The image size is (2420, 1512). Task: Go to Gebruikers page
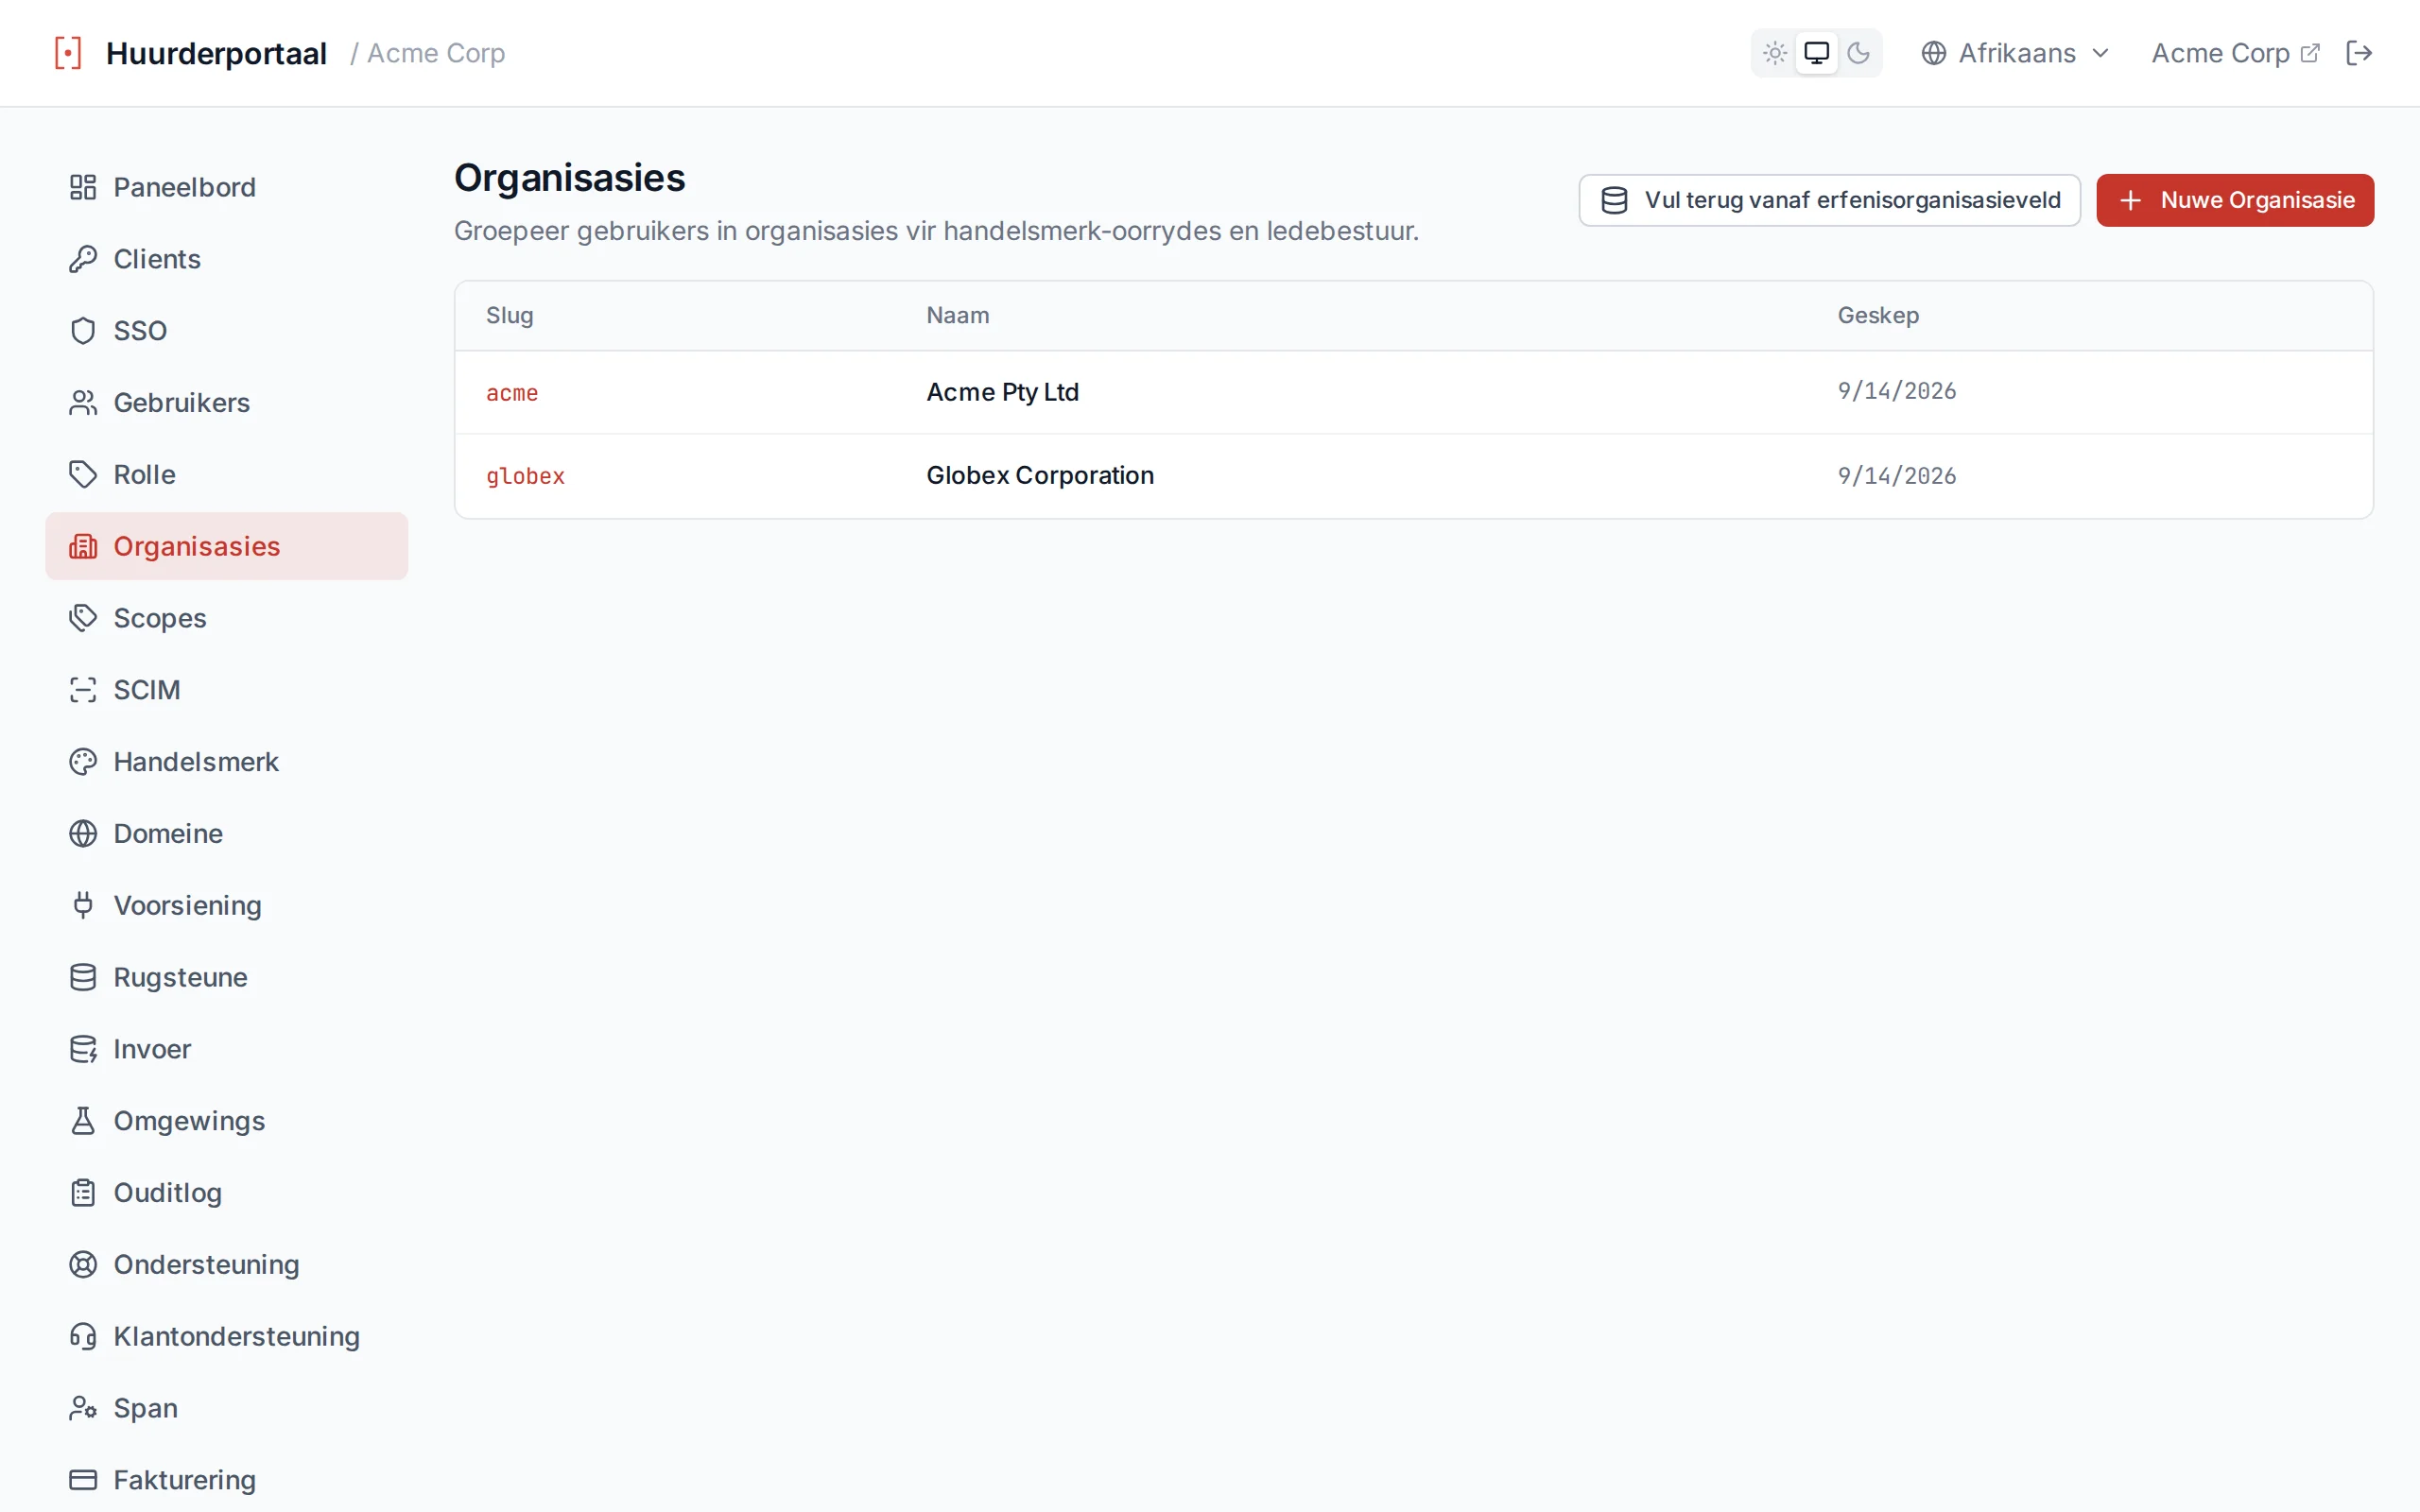pyautogui.click(x=227, y=403)
